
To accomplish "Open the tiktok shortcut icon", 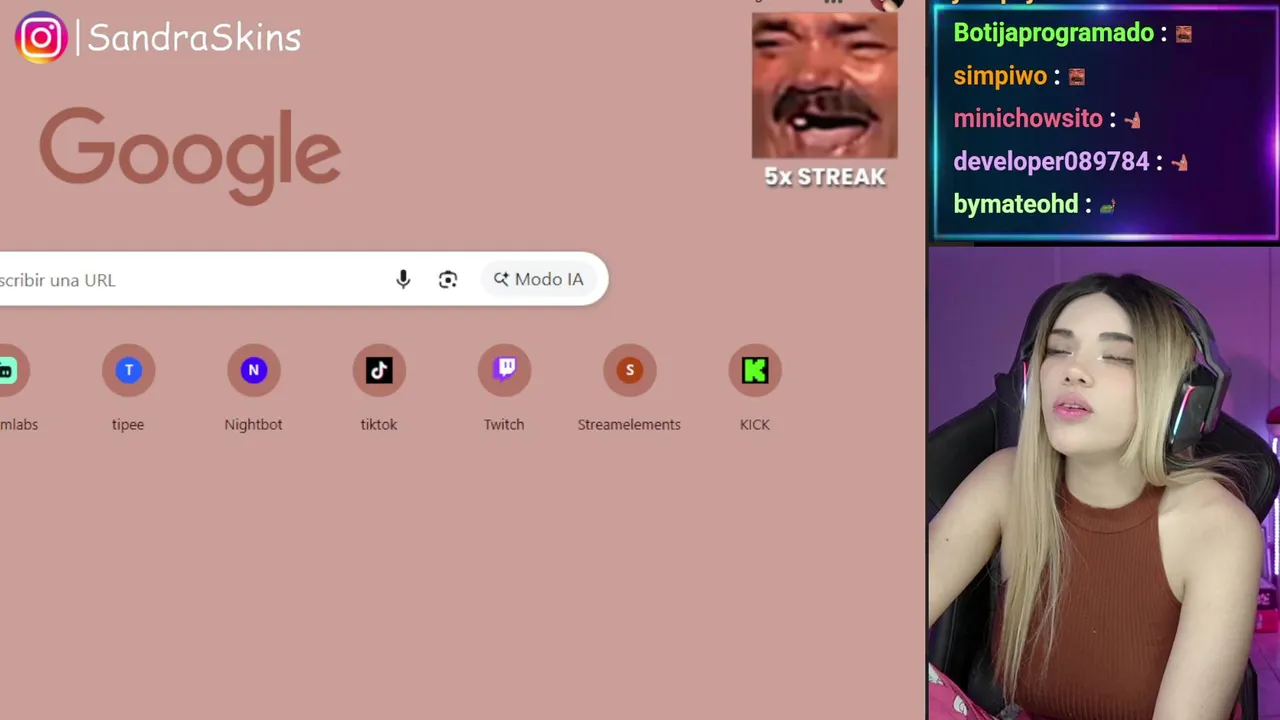I will coord(379,370).
